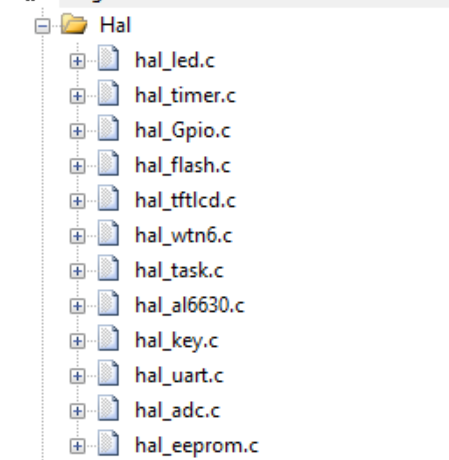Collapse the Hal folder group
The height and width of the screenshot is (460, 449).
click(x=43, y=26)
